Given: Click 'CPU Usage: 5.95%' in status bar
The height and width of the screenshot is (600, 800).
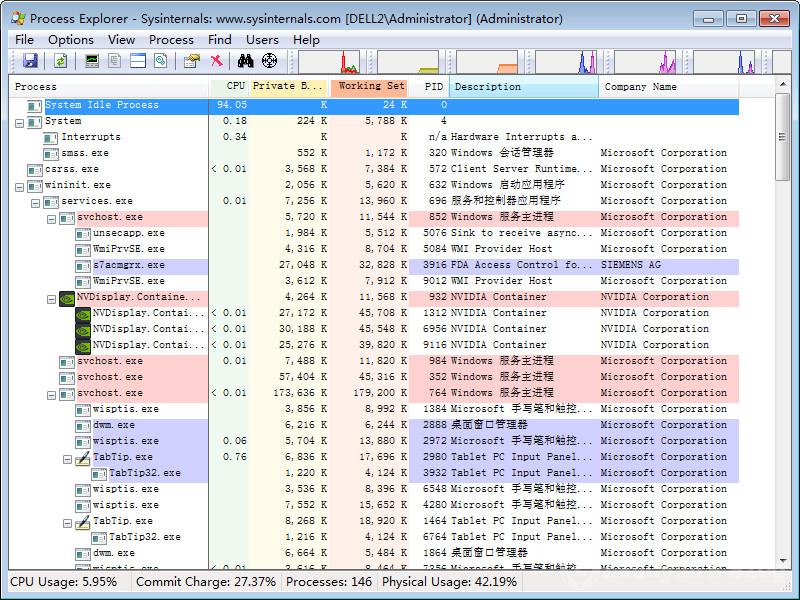Looking at the screenshot, I should (x=64, y=582).
